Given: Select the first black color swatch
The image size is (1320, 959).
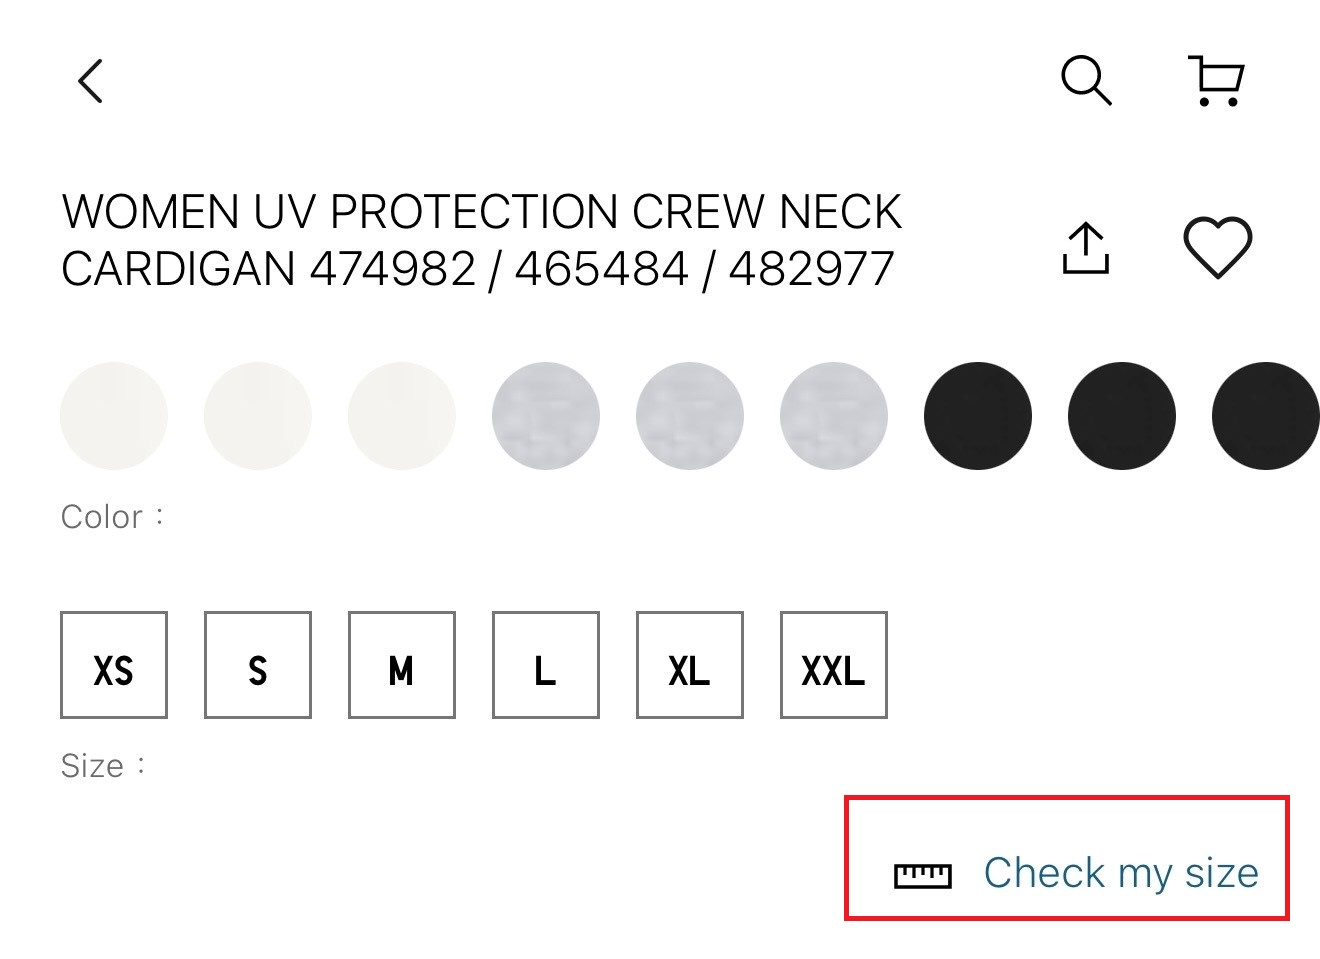Looking at the screenshot, I should (x=978, y=416).
